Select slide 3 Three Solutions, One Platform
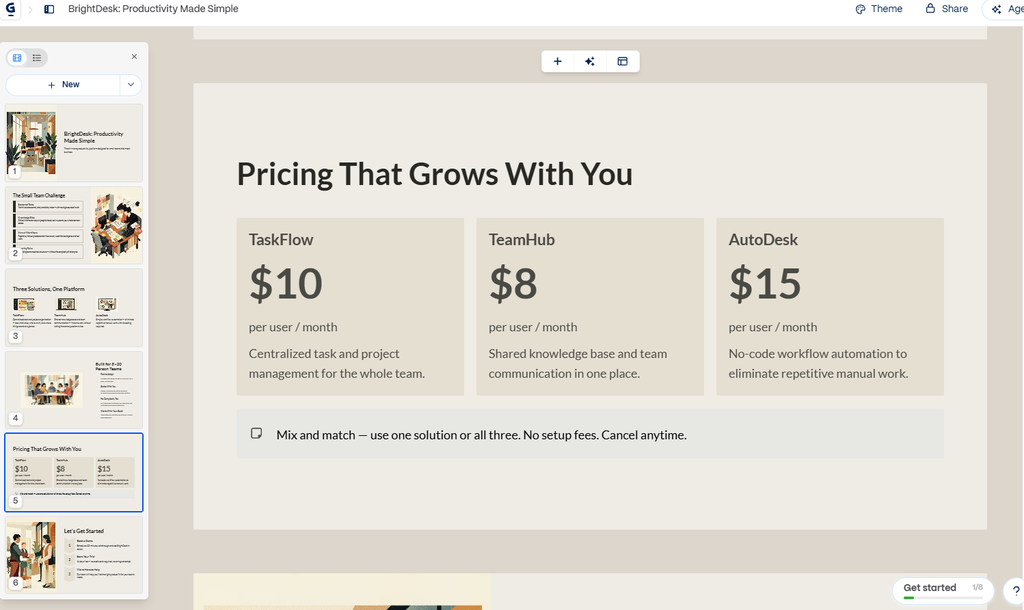Image resolution: width=1024 pixels, height=610 pixels. 74,308
